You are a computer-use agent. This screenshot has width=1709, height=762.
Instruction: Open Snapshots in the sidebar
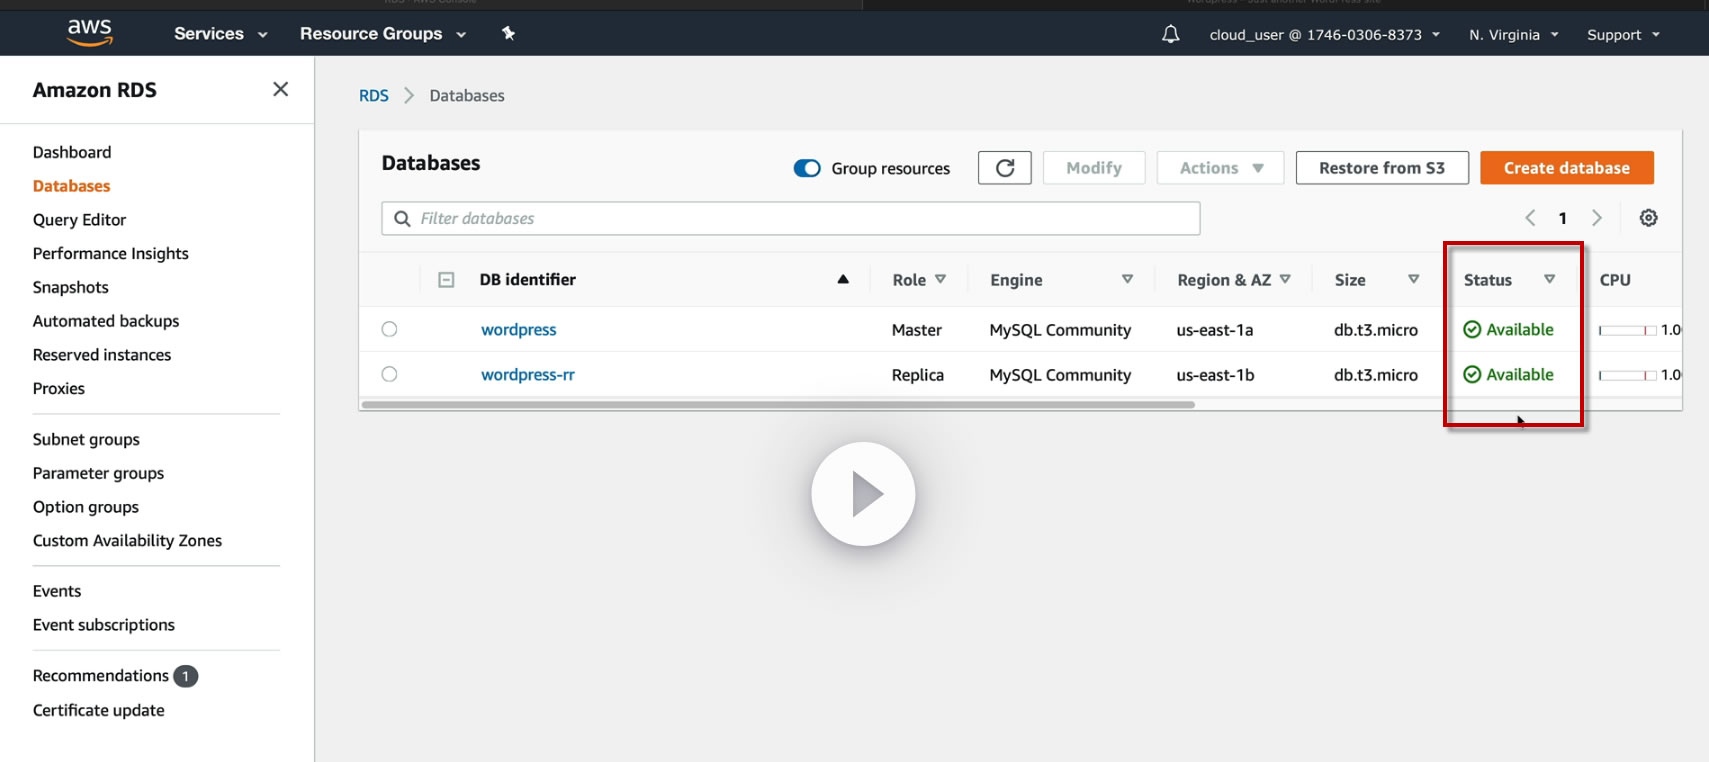70,287
